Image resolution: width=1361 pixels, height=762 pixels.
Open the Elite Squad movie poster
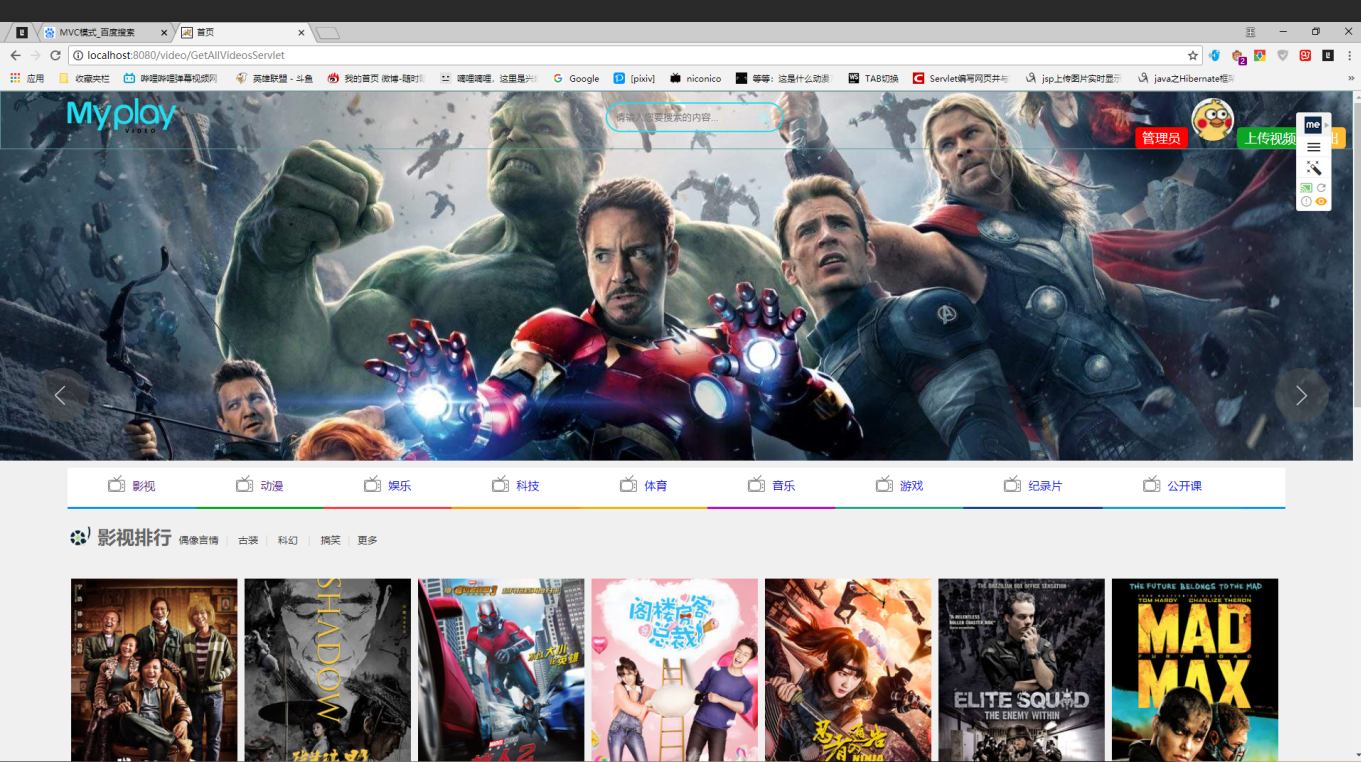point(1021,670)
